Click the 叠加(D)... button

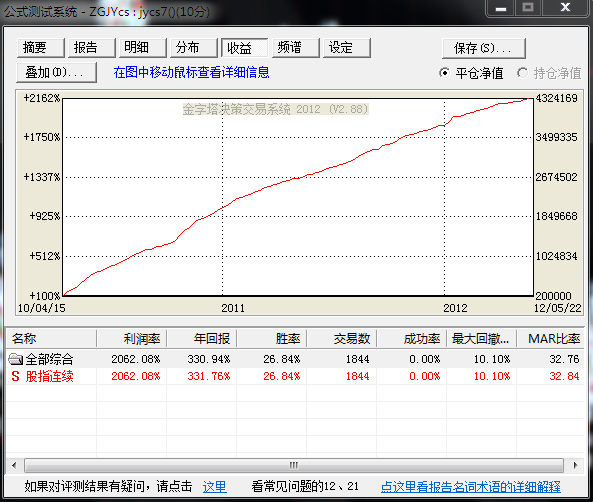[56, 72]
